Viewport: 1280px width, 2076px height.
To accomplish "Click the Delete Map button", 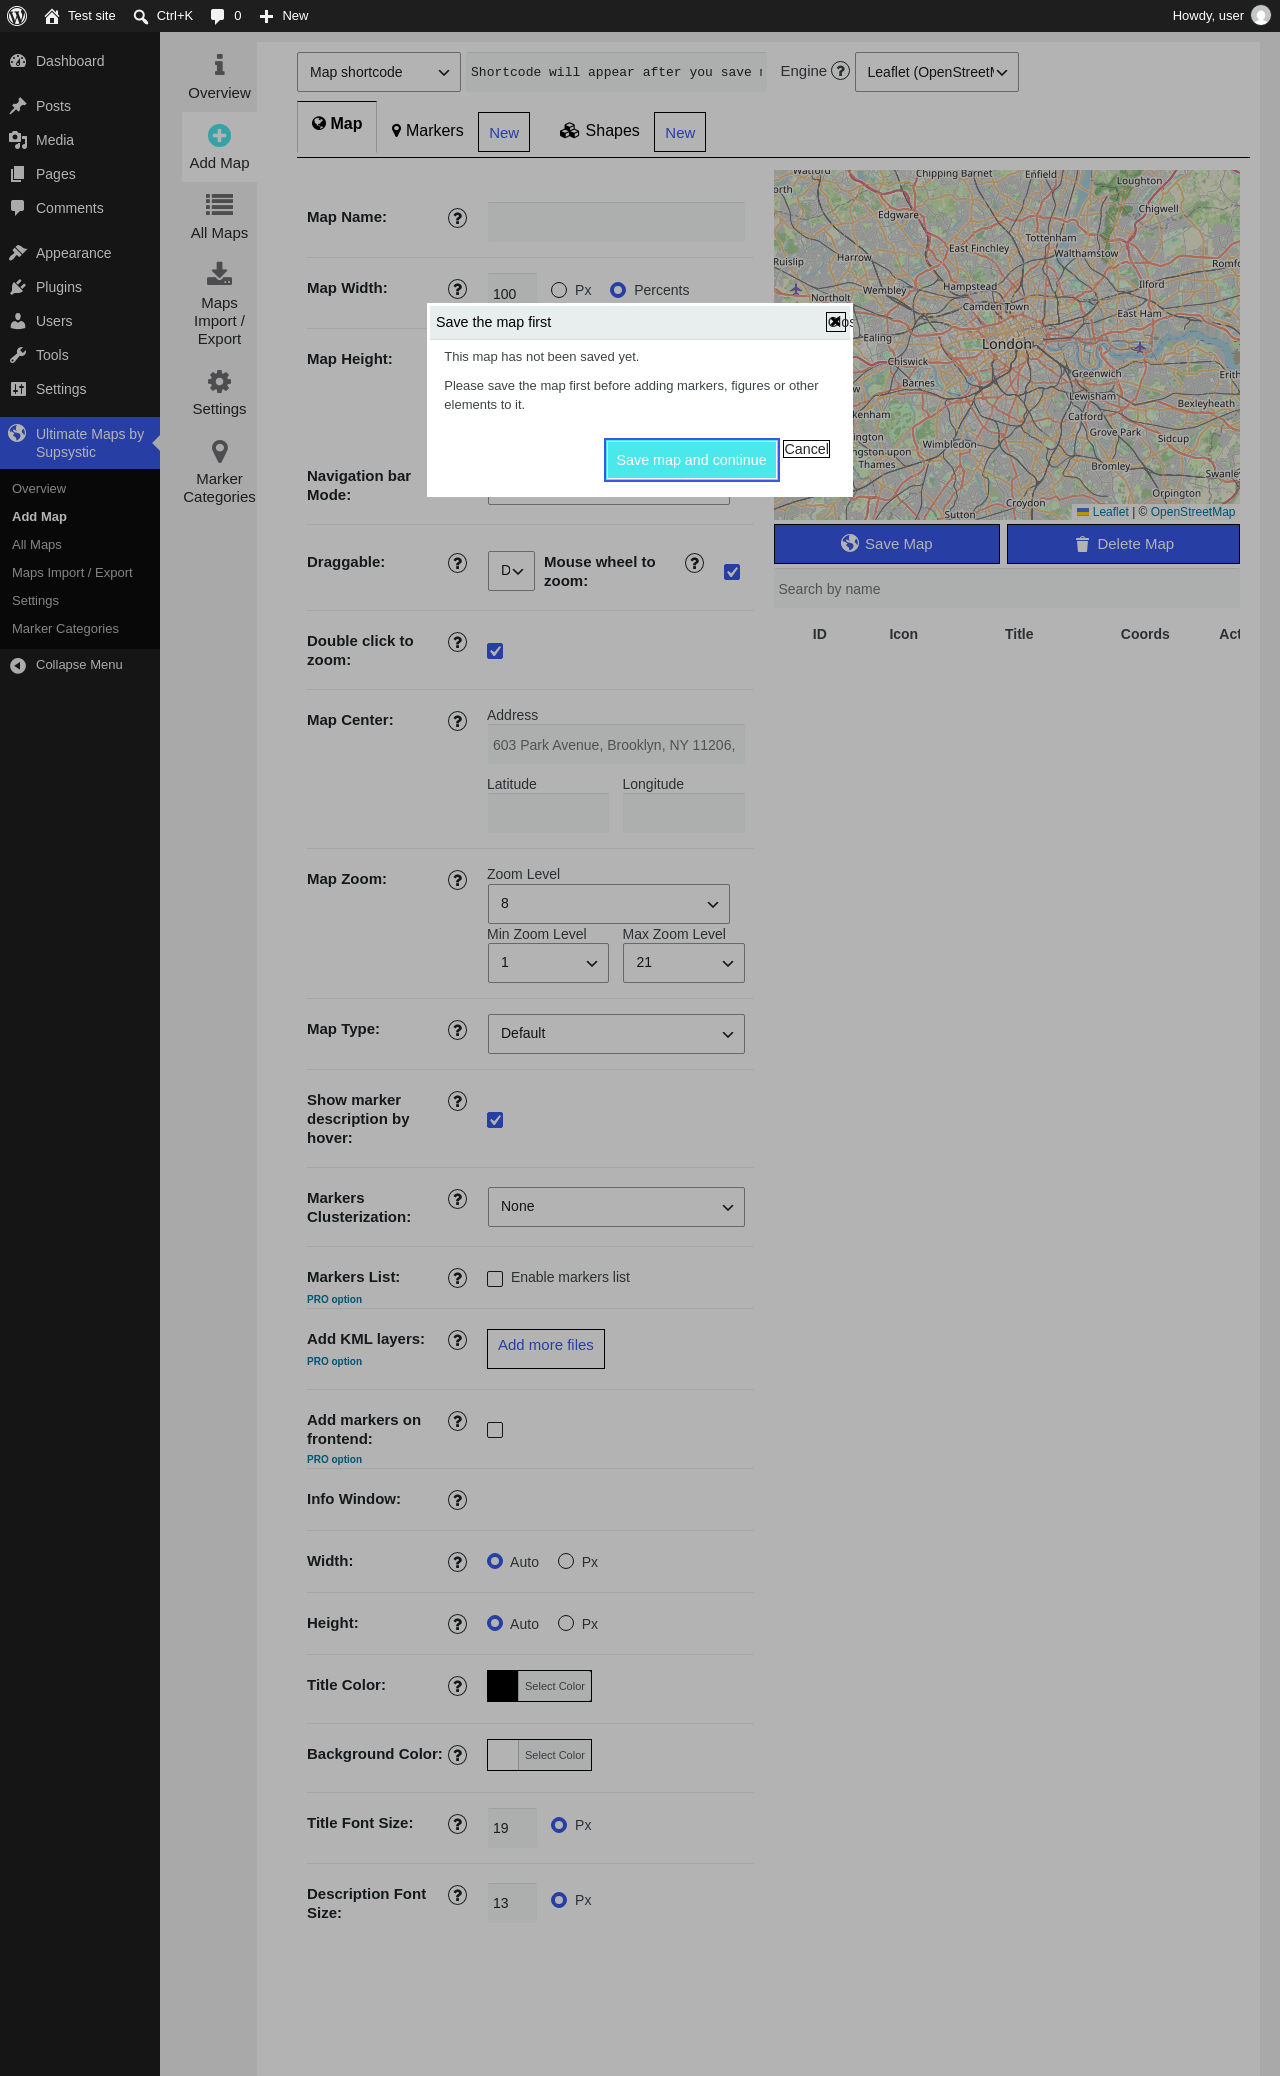I will pos(1123,544).
